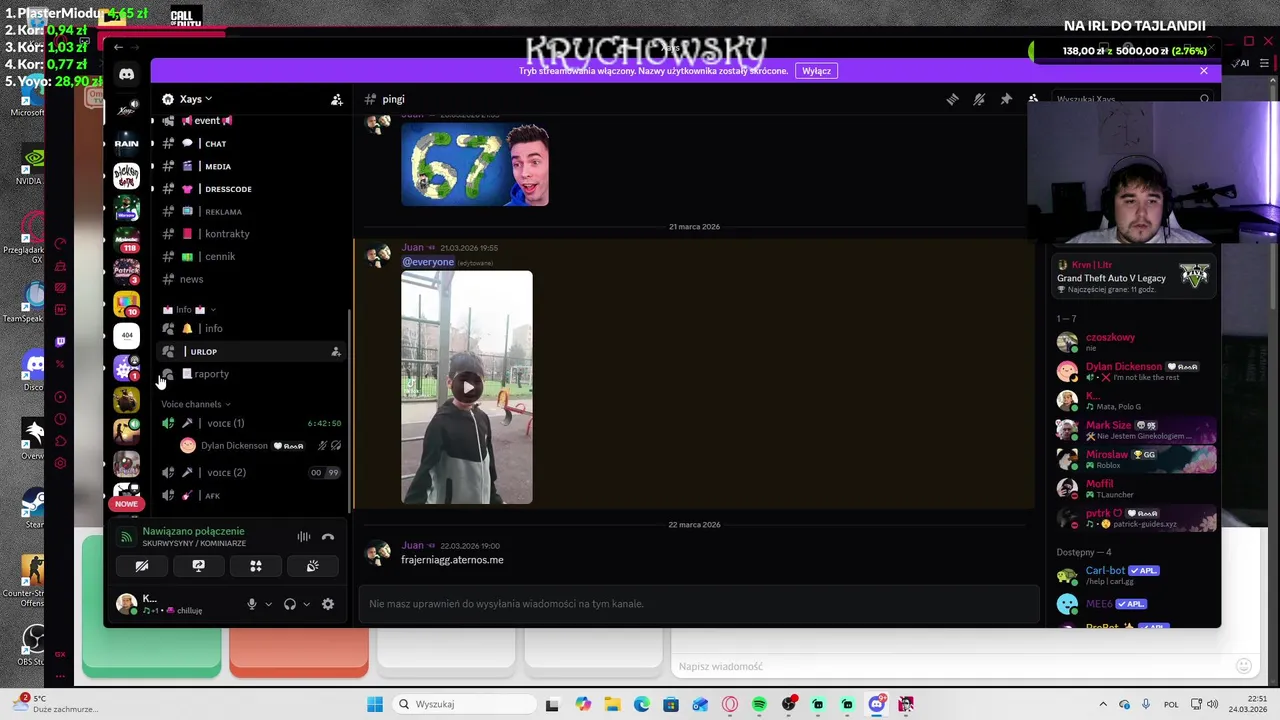Open Discord direct messages home icon

(x=126, y=74)
